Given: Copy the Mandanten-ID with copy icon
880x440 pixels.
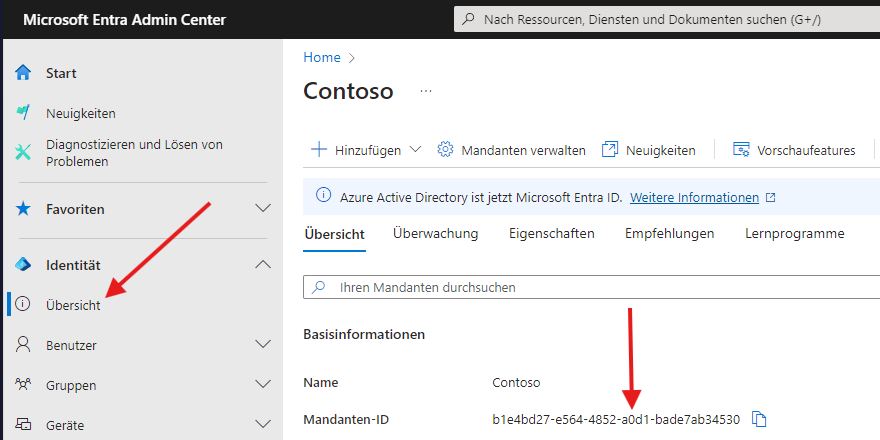Looking at the screenshot, I should [759, 419].
